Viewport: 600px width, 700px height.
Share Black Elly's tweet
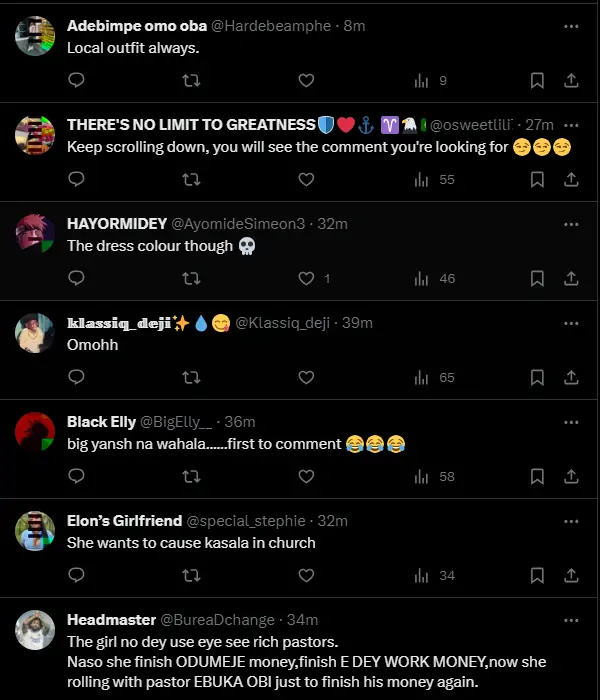(x=571, y=476)
